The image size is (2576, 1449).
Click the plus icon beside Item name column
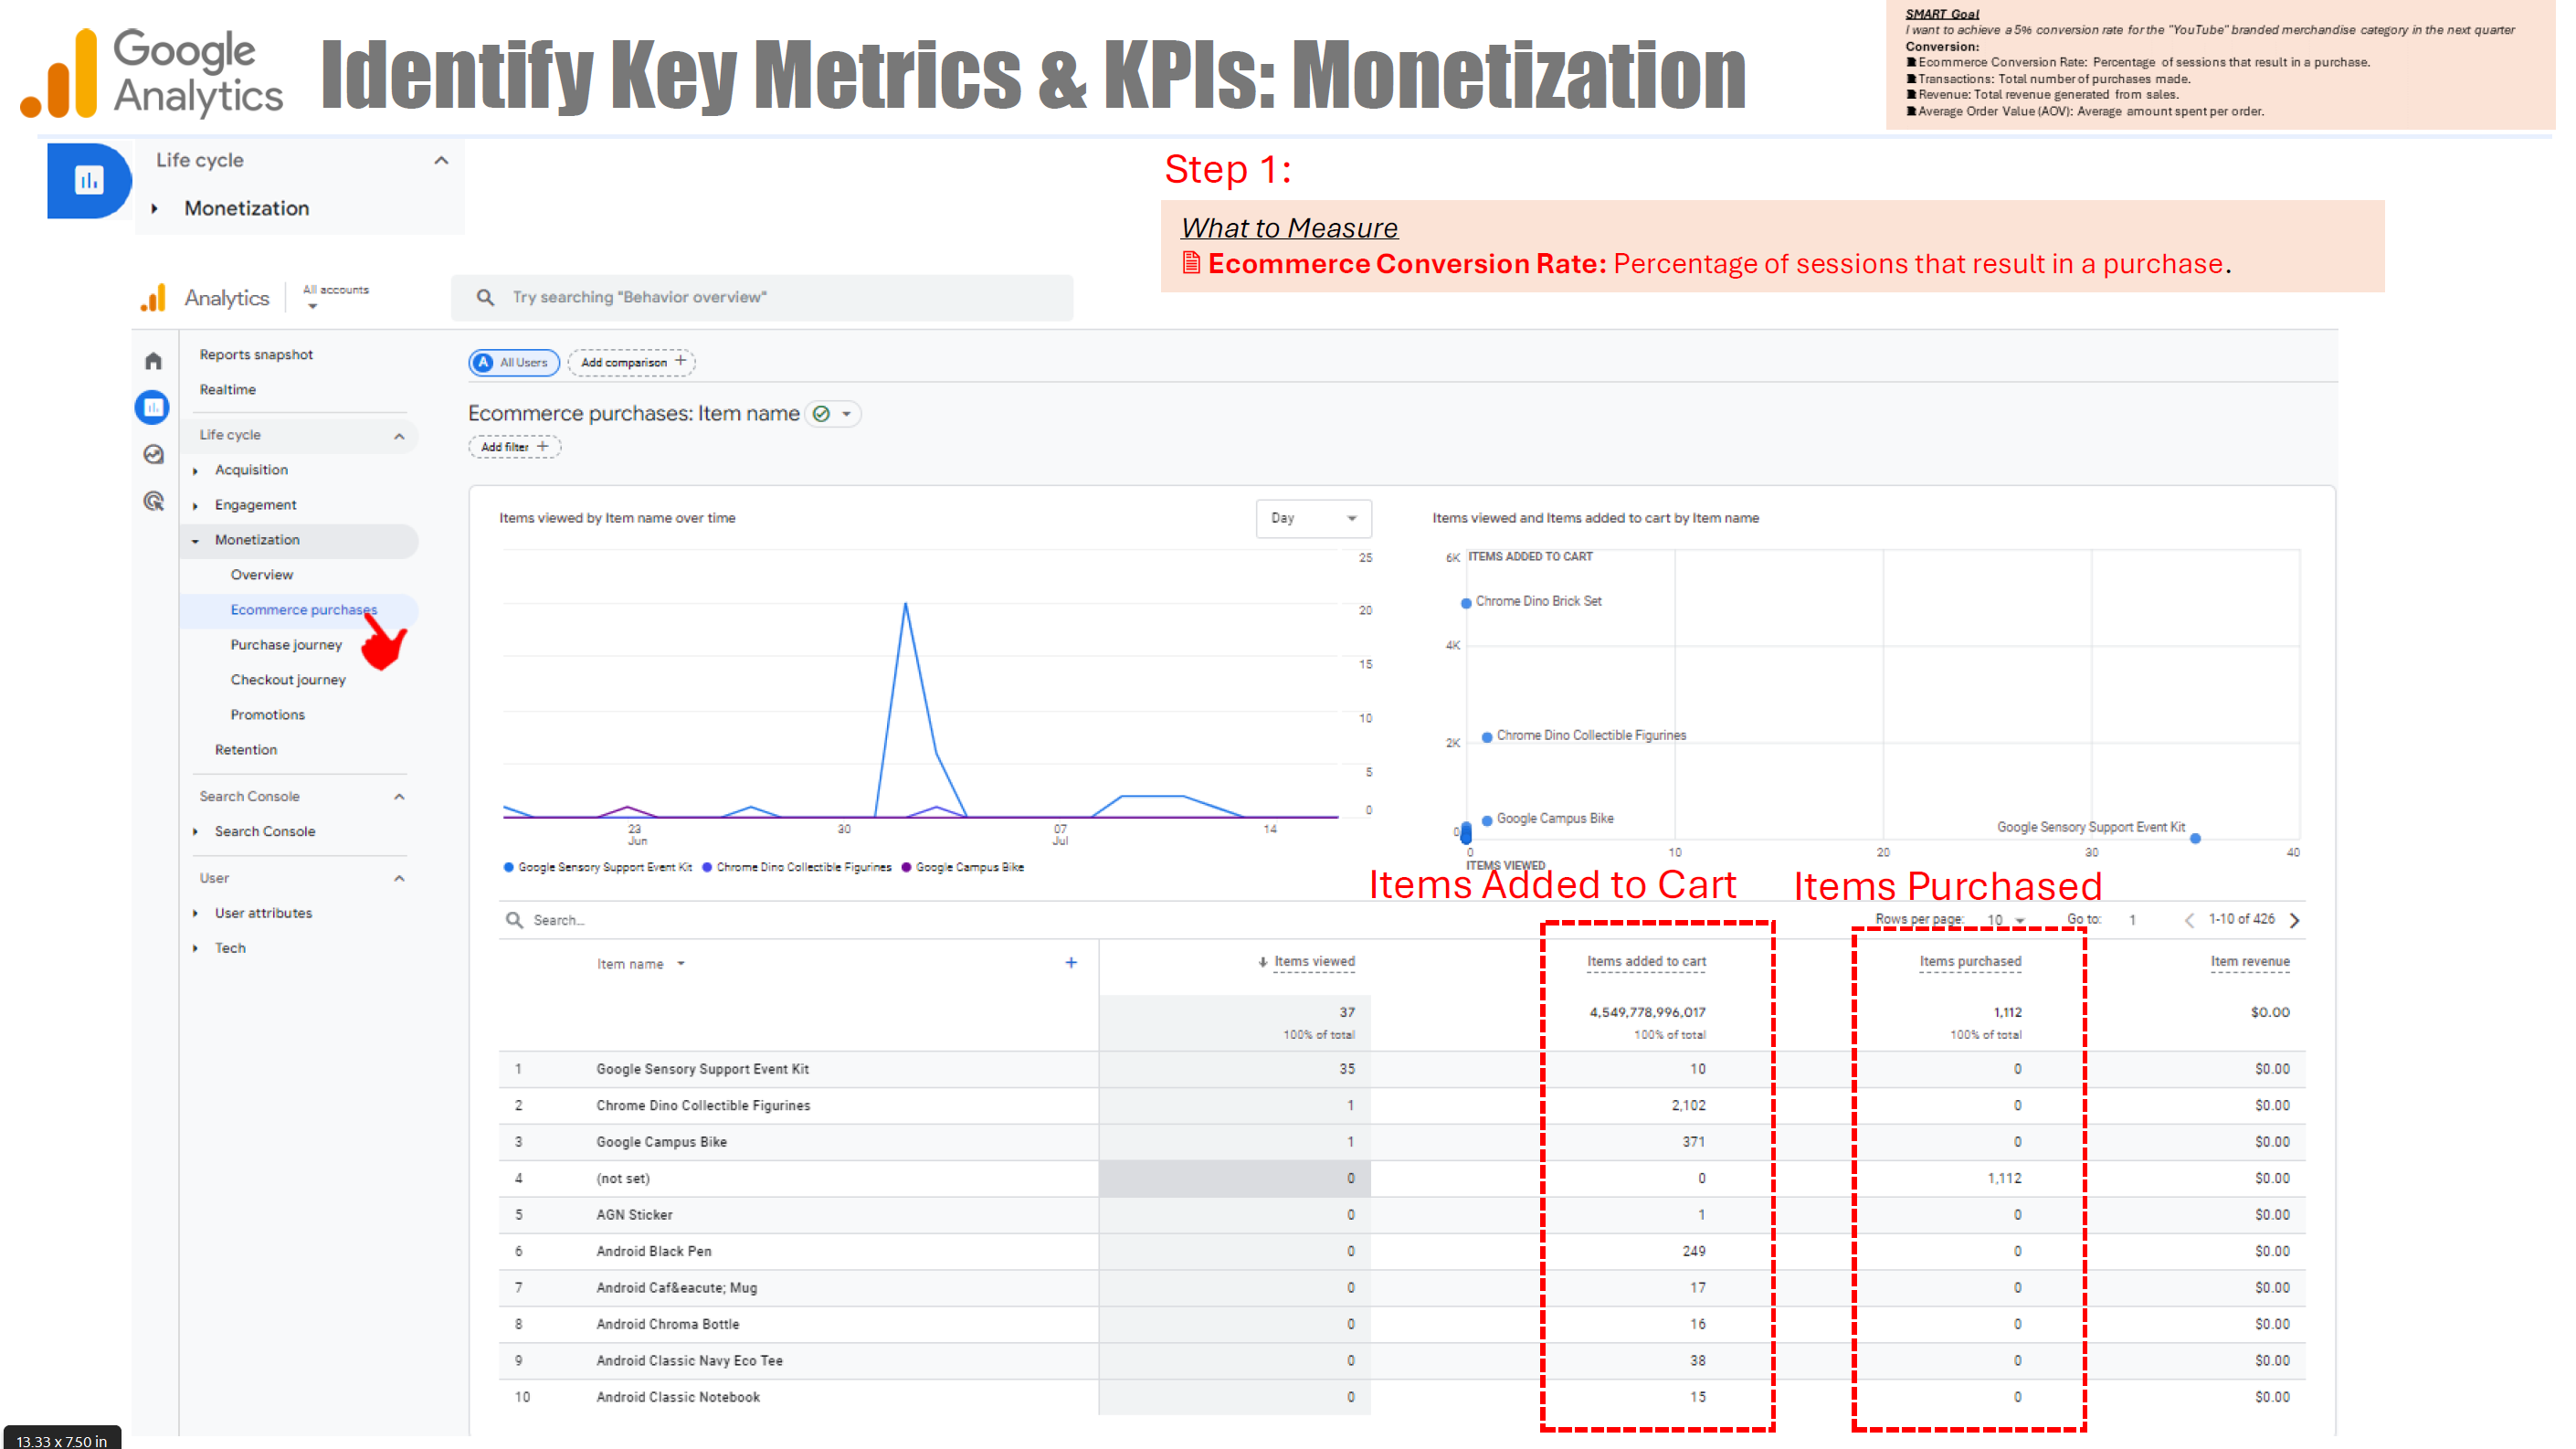tap(1071, 962)
